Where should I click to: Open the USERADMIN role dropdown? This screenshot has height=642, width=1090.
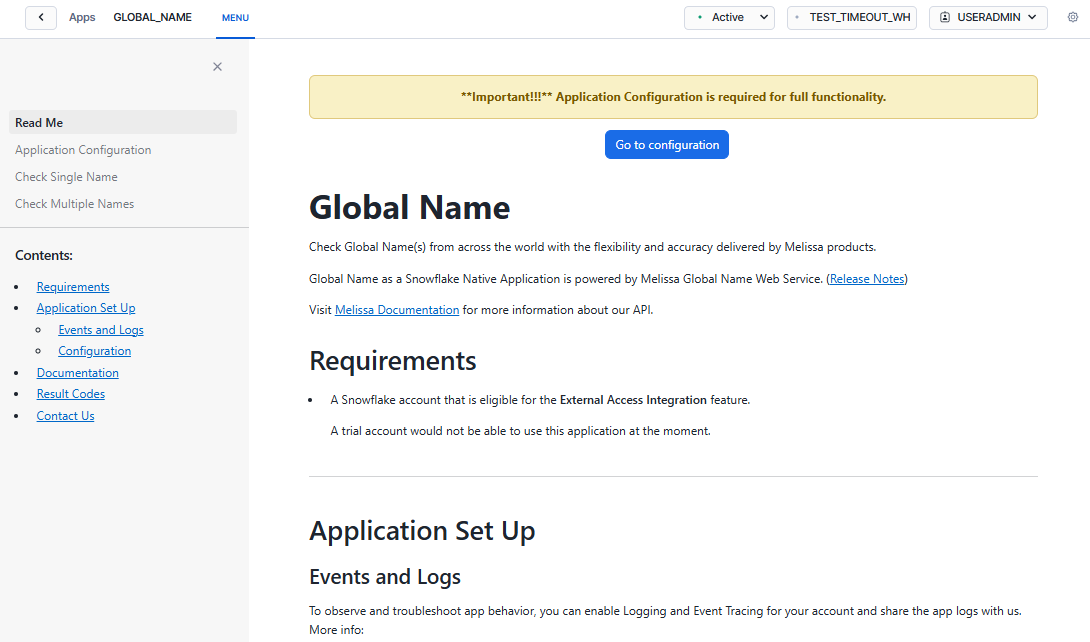pyautogui.click(x=988, y=17)
